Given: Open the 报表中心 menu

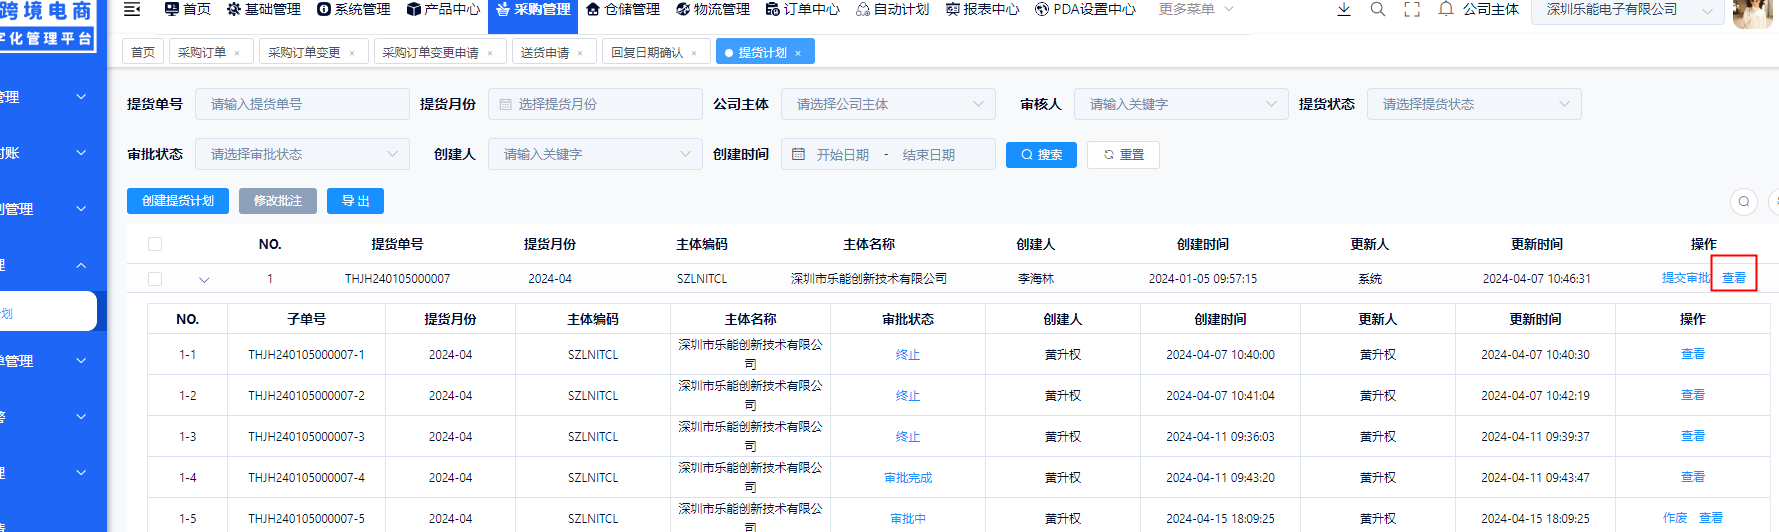Looking at the screenshot, I should (983, 9).
